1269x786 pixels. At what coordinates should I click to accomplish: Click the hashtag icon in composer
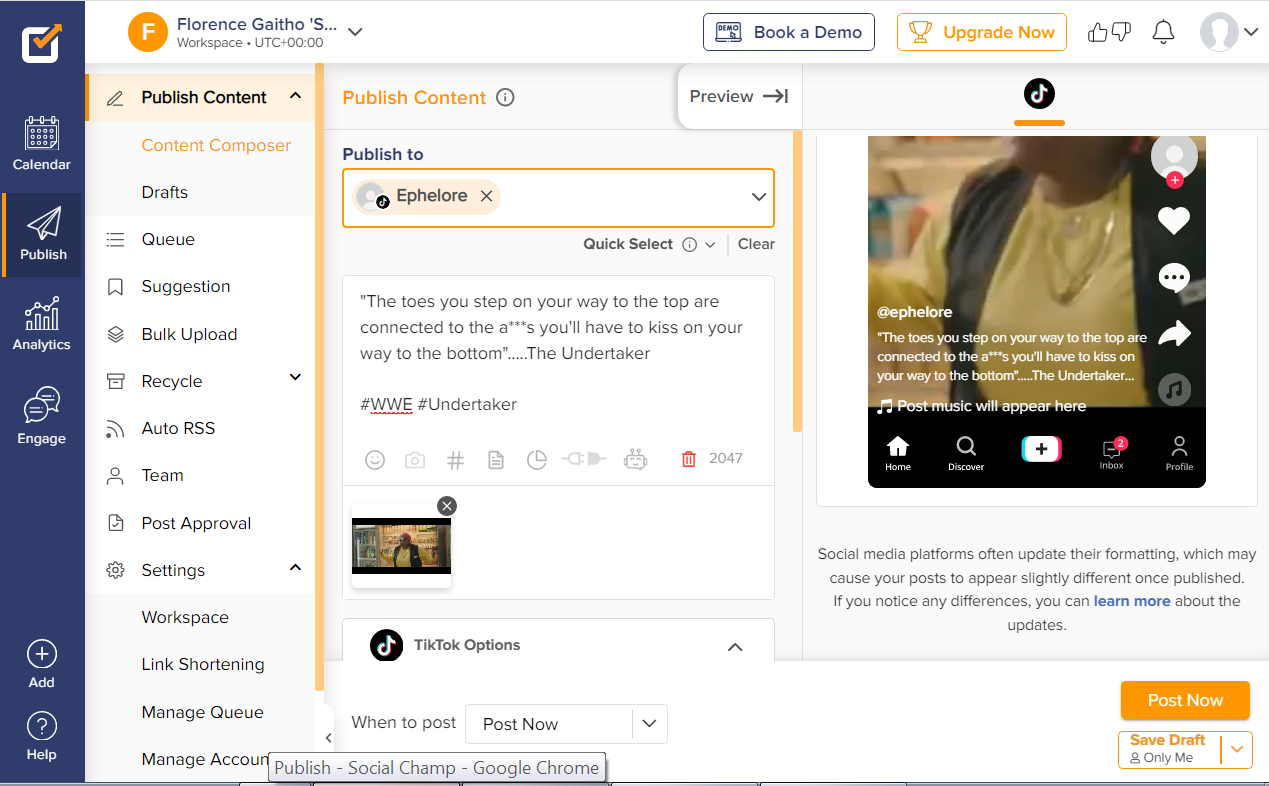click(x=455, y=460)
